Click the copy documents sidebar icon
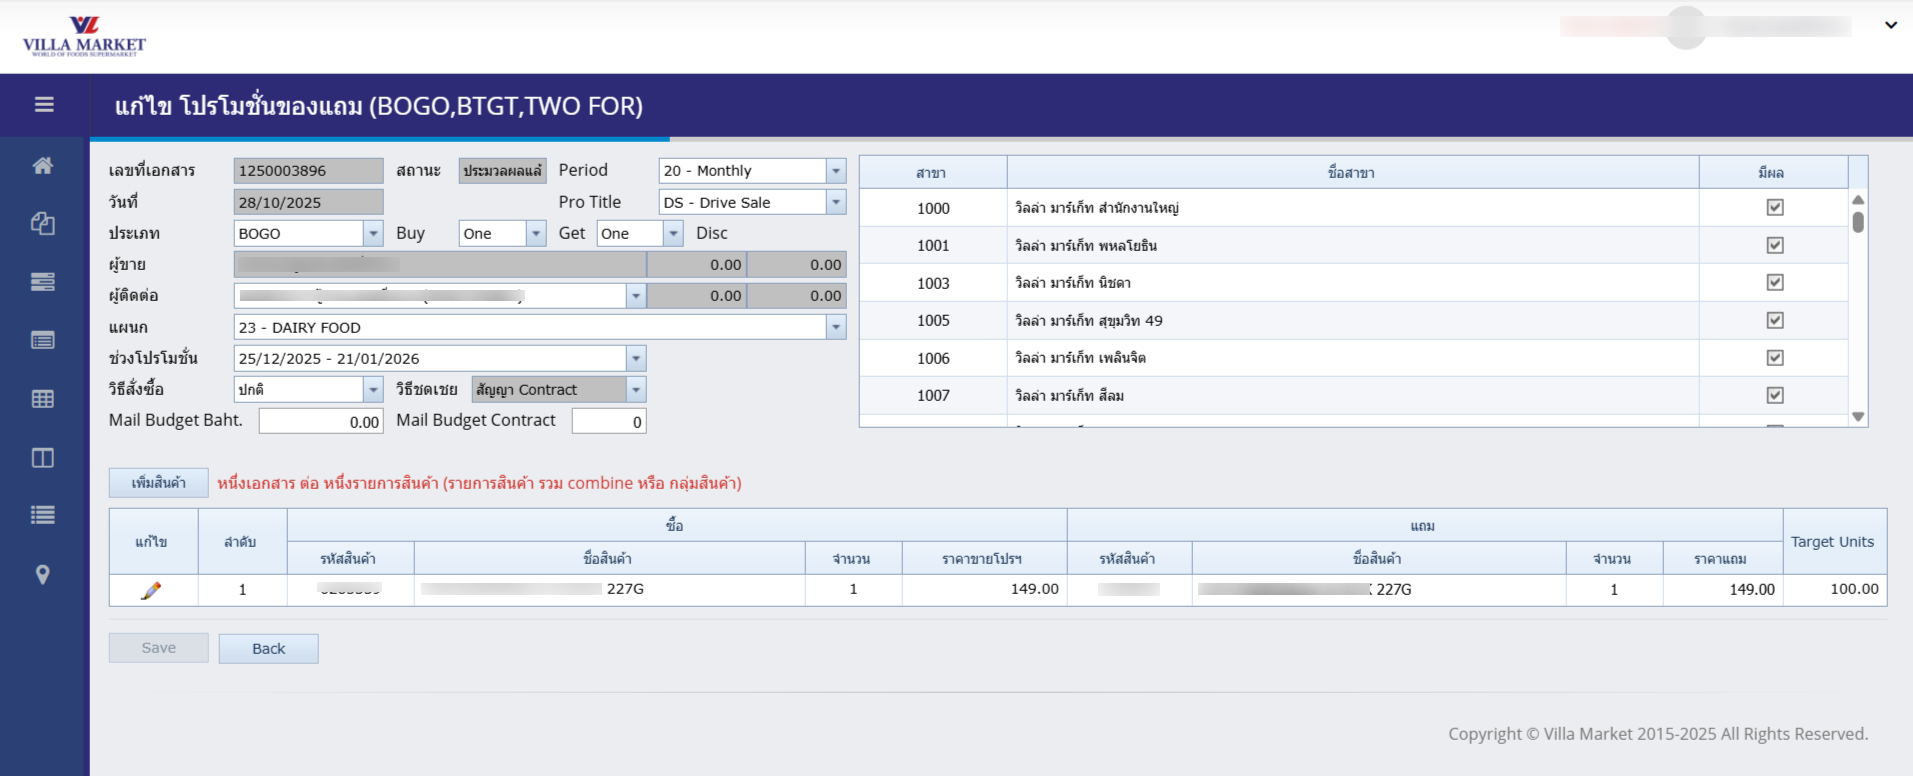Screen dimensions: 1913x776 (x=43, y=224)
